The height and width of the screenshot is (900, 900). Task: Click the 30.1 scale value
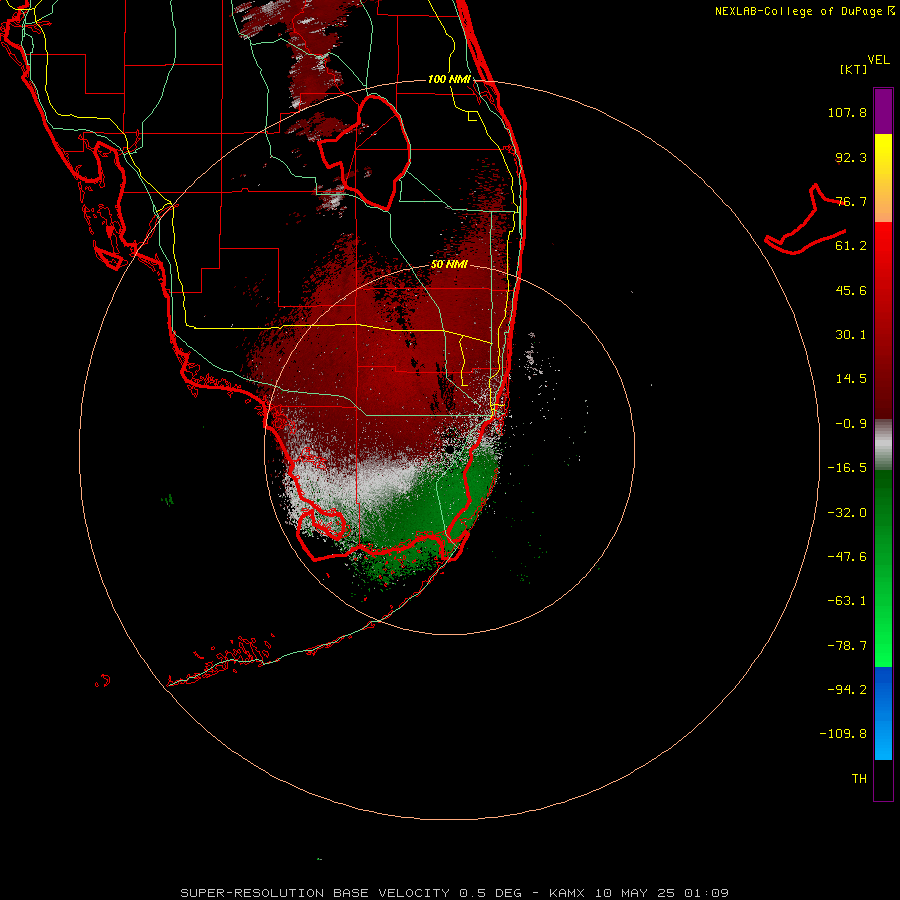click(x=851, y=335)
